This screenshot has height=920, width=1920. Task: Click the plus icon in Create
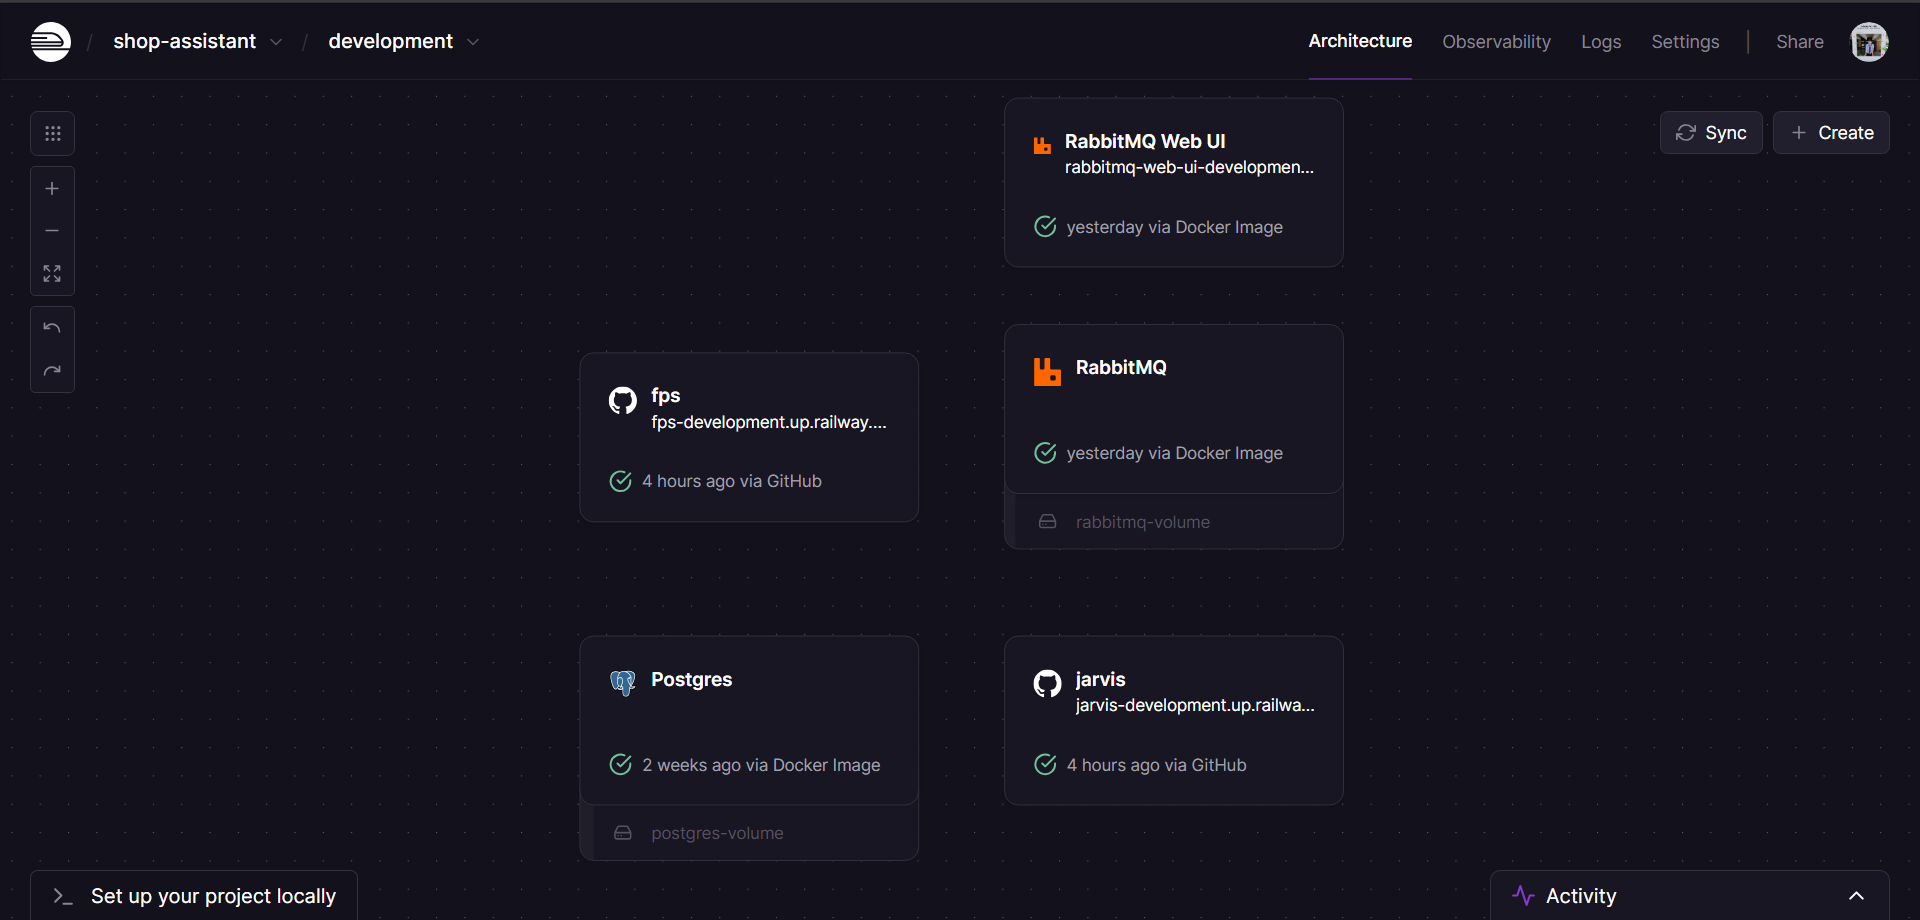click(x=1799, y=133)
